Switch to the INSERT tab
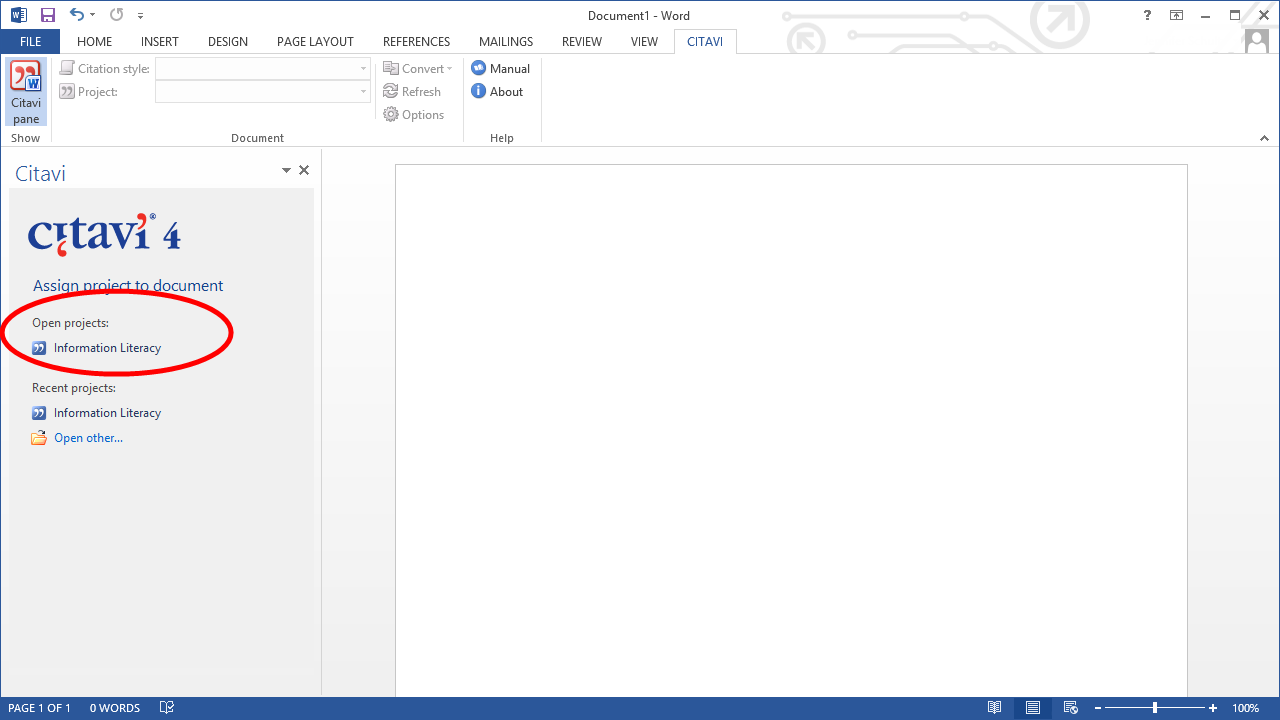Screen dimensions: 1280x720 [160, 41]
